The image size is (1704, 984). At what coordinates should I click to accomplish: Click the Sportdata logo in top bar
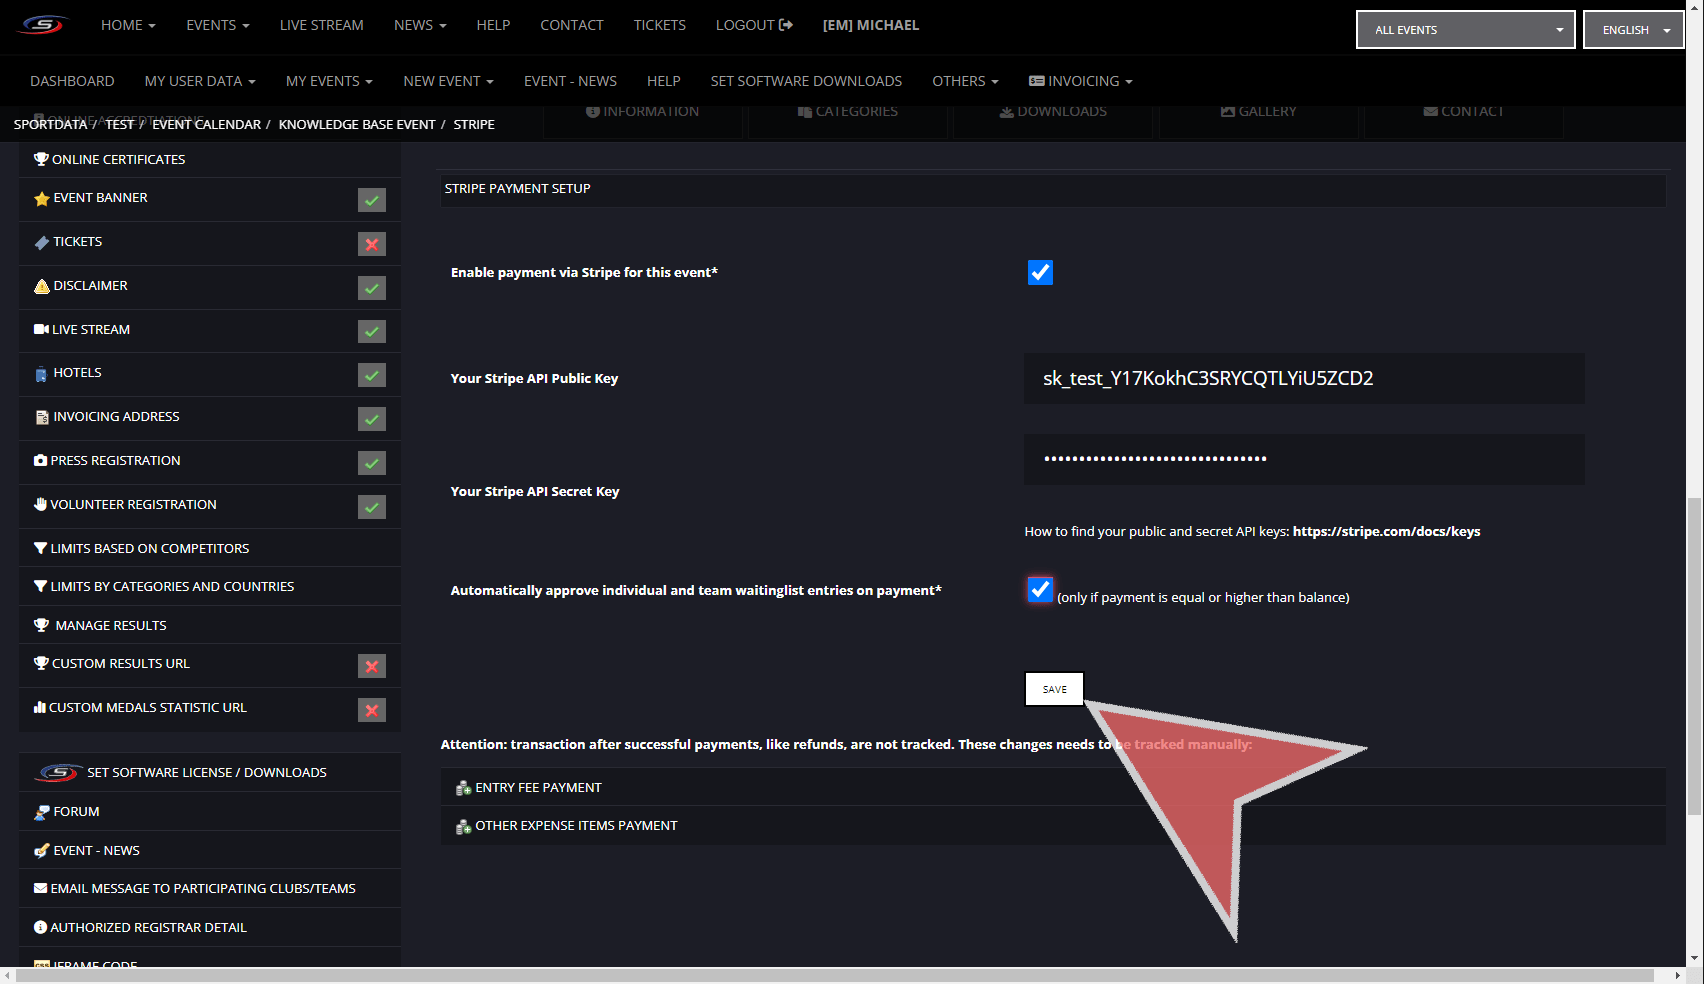point(42,25)
